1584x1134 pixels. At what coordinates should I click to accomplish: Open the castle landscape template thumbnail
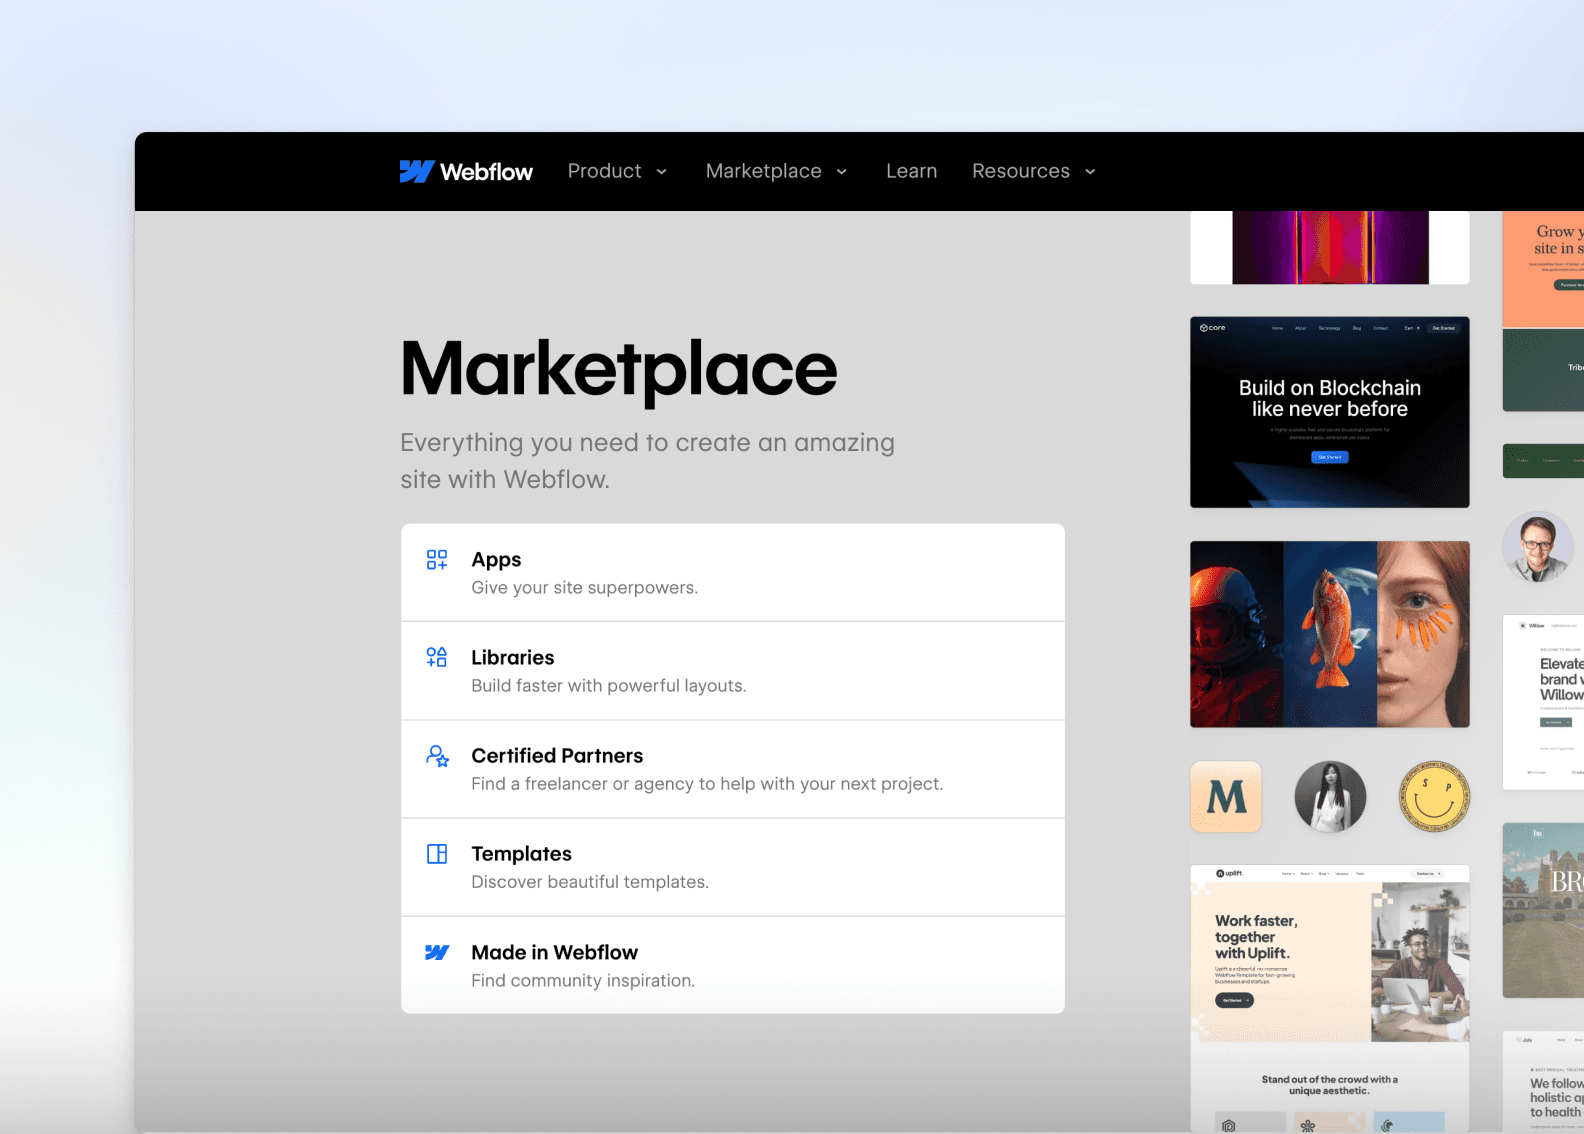tap(1543, 910)
